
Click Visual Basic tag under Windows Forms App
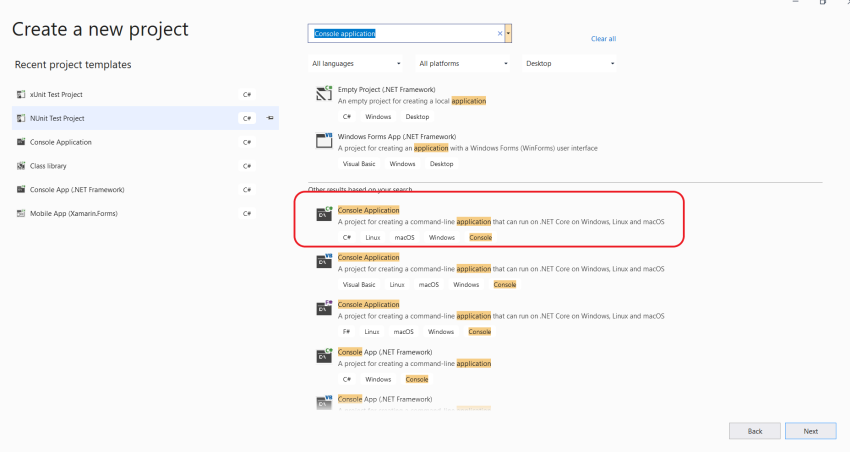click(359, 164)
